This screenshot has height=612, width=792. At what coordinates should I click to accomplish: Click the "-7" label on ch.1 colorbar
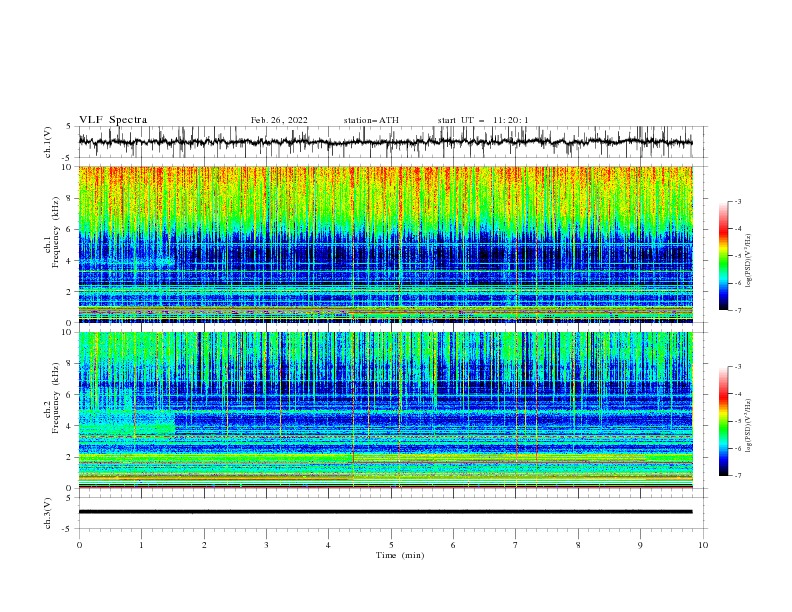(737, 311)
